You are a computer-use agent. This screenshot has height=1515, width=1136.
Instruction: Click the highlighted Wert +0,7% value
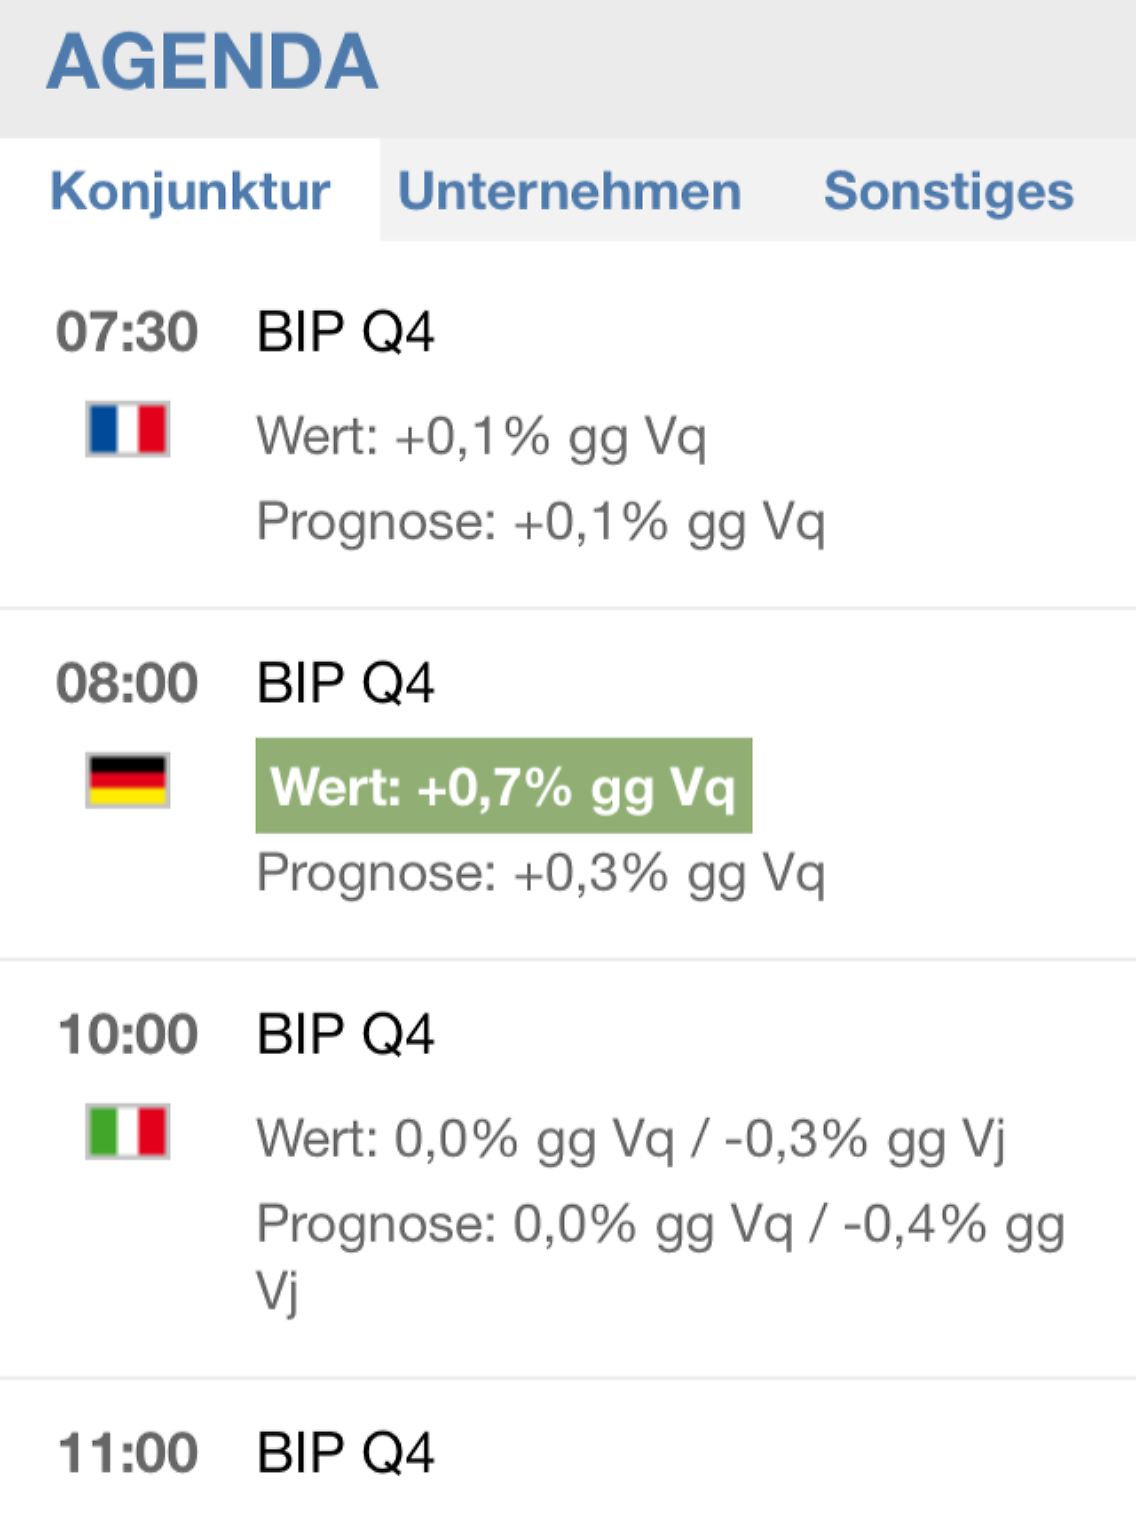(x=503, y=786)
